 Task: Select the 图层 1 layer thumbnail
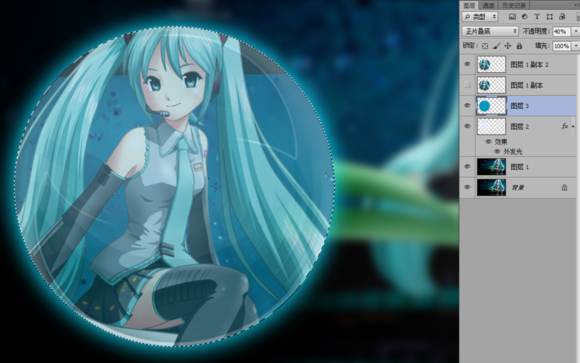(491, 167)
